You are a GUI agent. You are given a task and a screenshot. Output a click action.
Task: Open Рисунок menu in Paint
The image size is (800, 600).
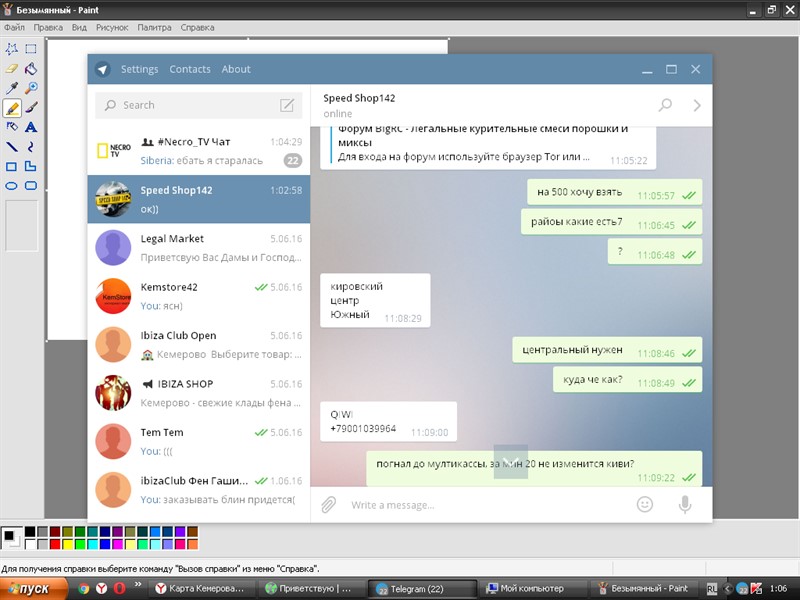tap(112, 28)
